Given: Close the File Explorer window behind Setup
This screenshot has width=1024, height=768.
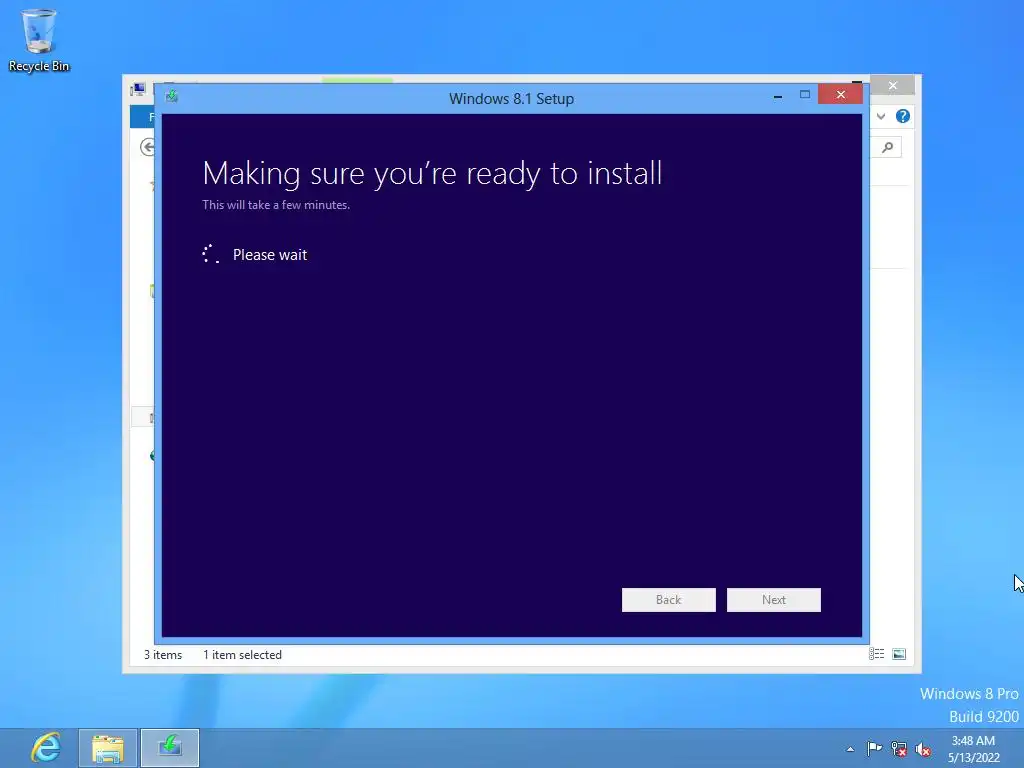Looking at the screenshot, I should [x=893, y=86].
